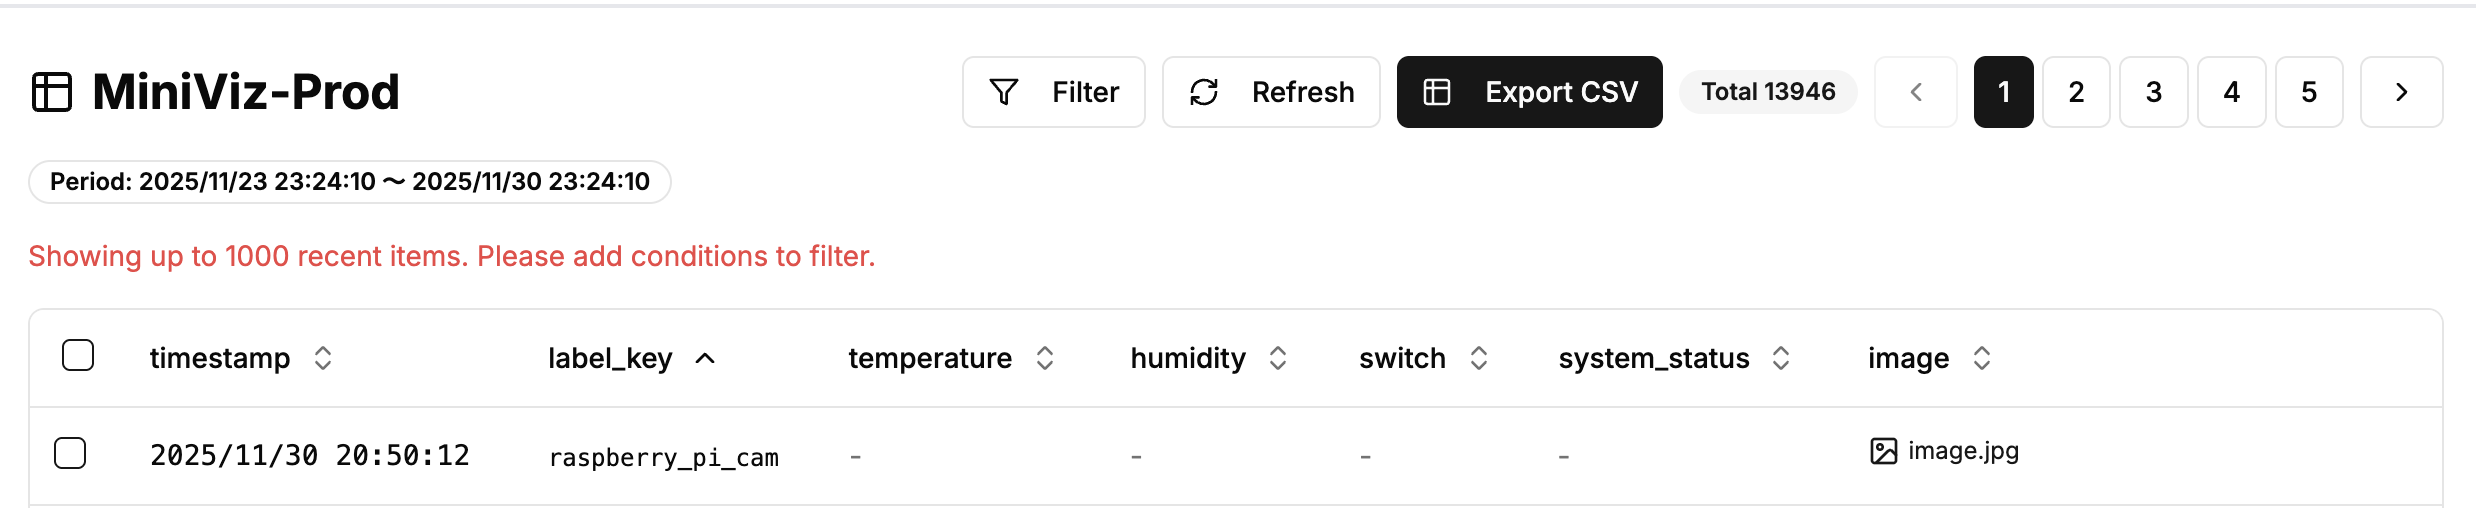Sort by temperature column arrows
2476x508 pixels.
tap(1045, 358)
